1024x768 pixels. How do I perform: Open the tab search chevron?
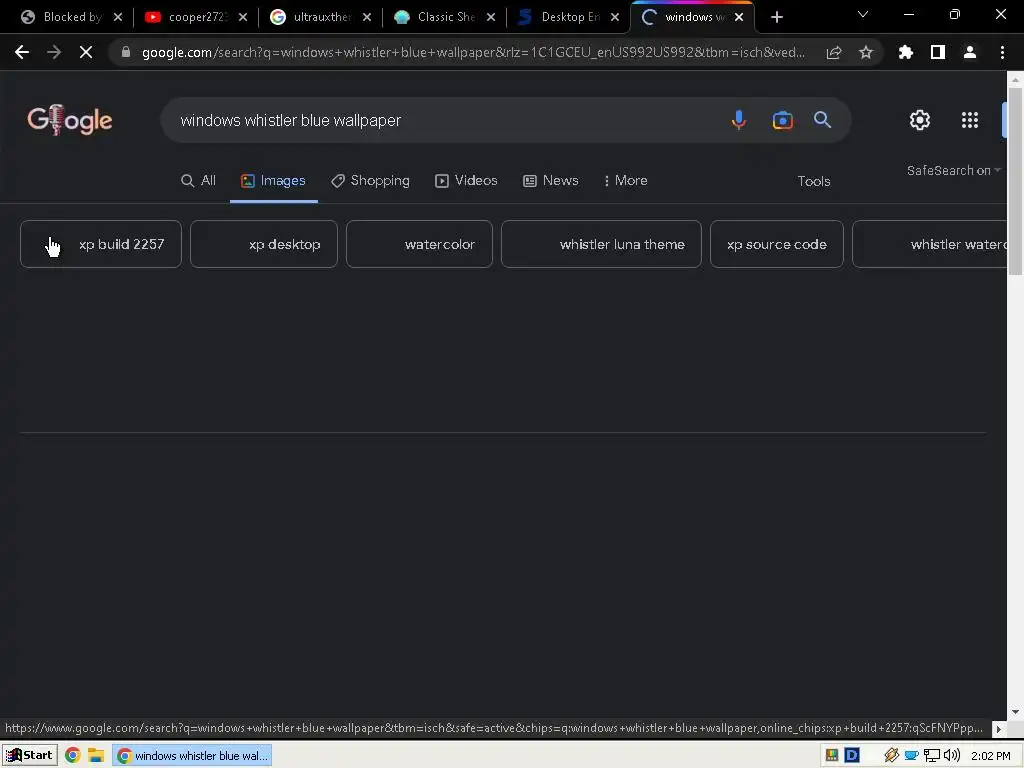coord(863,14)
